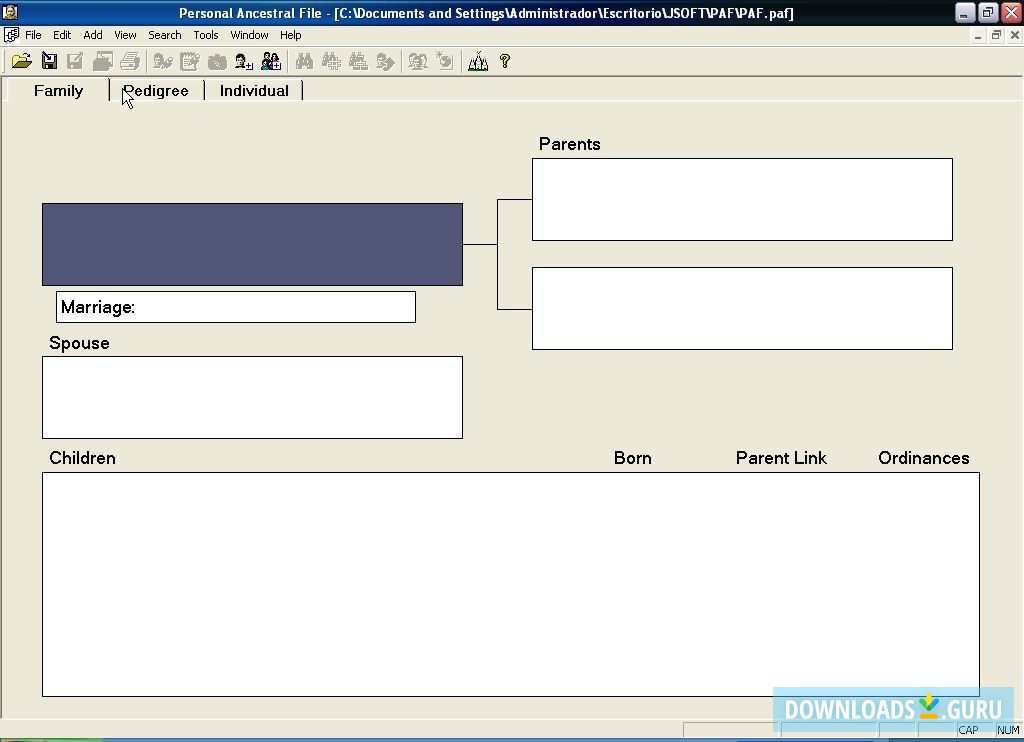Click the grayed notes notepad icon

tap(190, 61)
